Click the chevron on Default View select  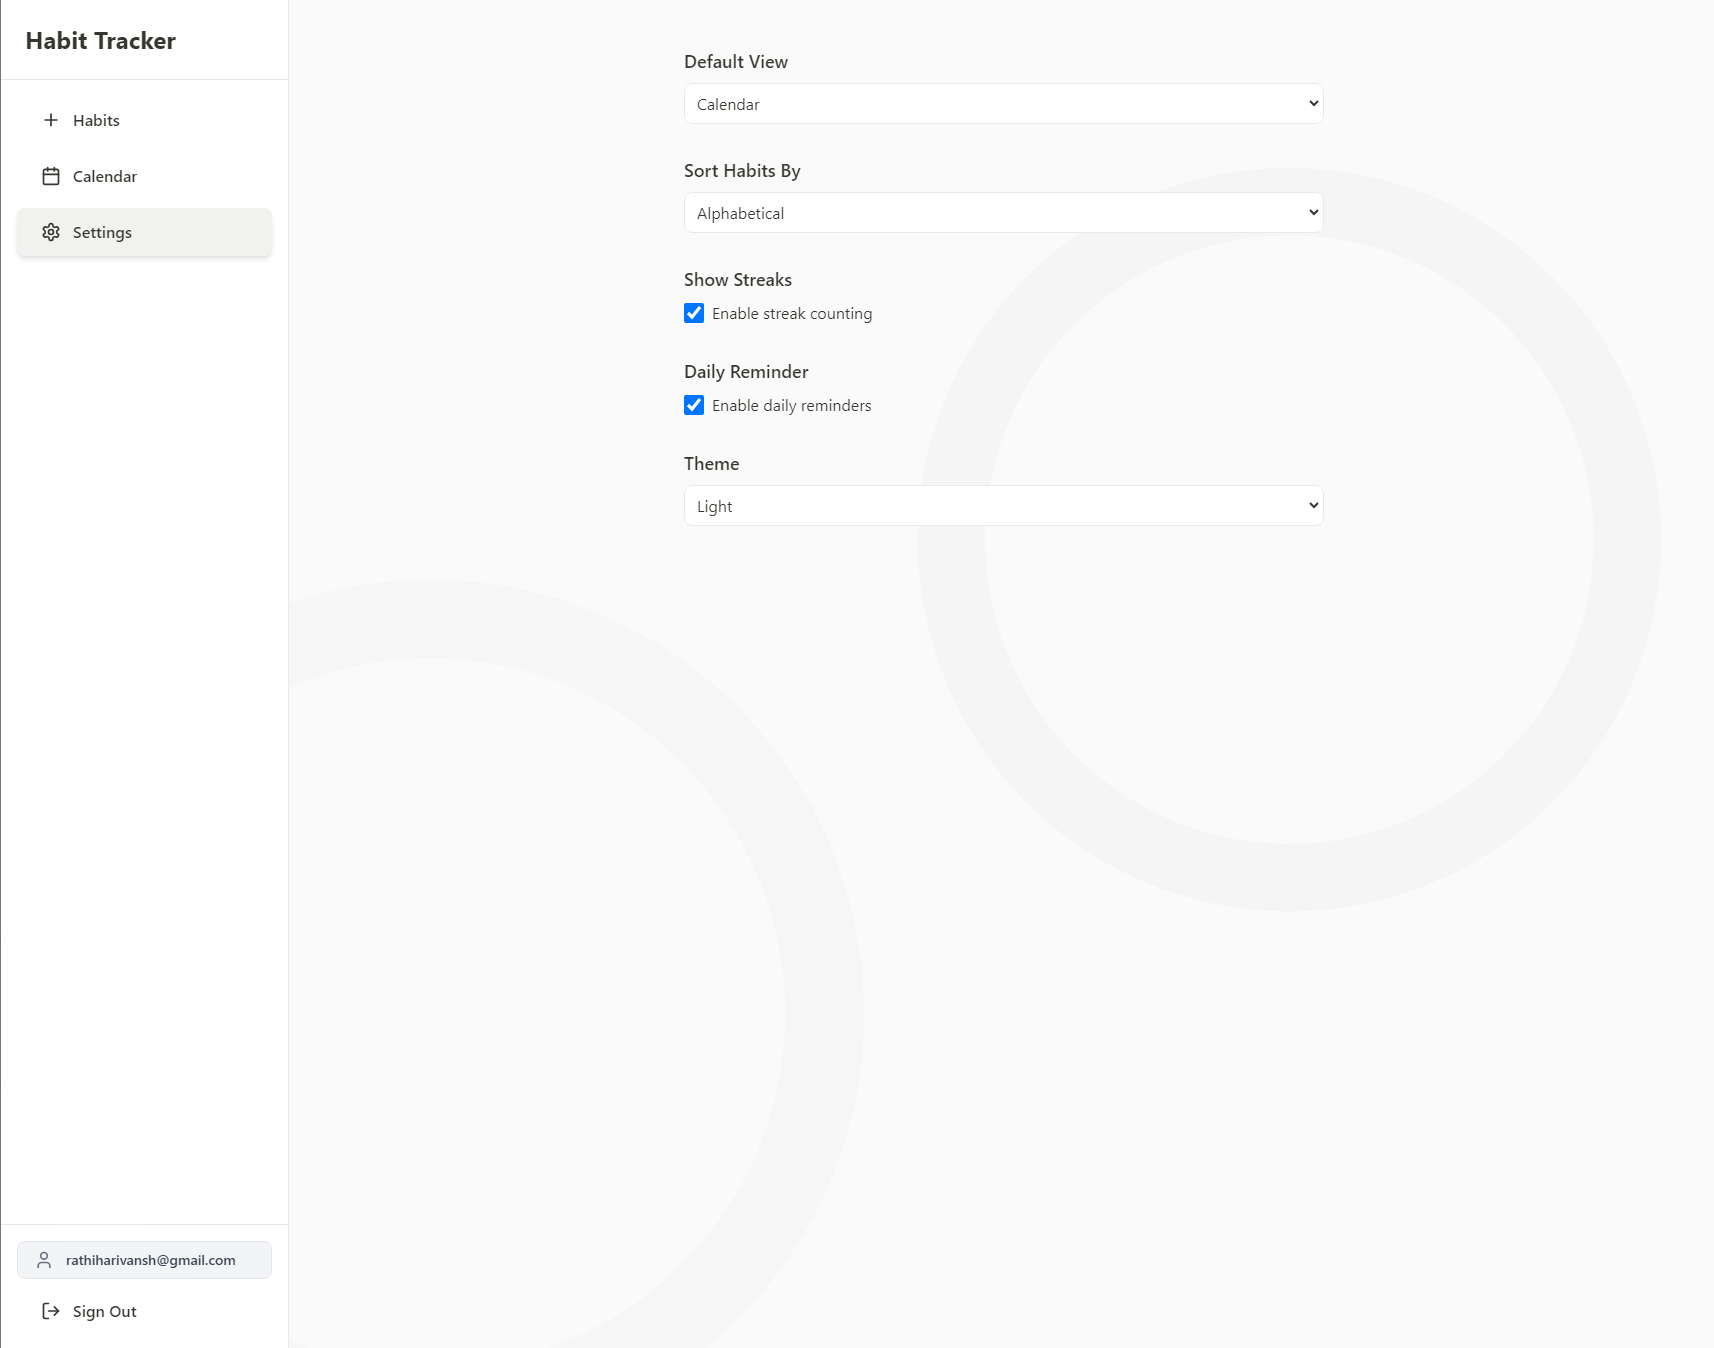point(1313,104)
